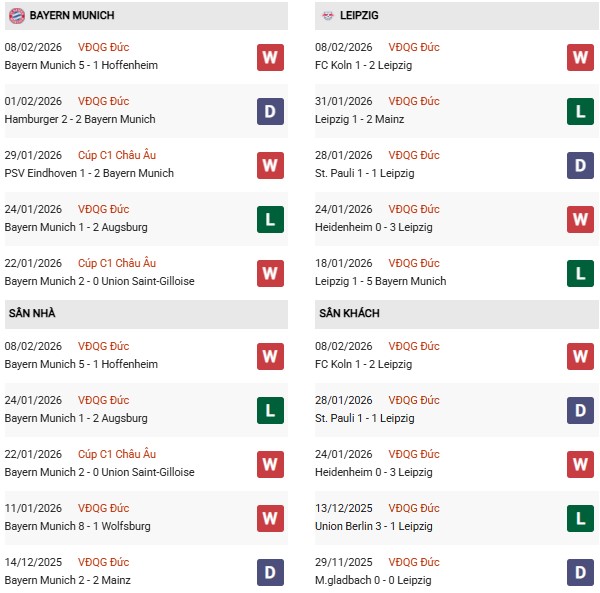Click the Leipzig club logo
This screenshot has width=600, height=593.
click(x=329, y=16)
